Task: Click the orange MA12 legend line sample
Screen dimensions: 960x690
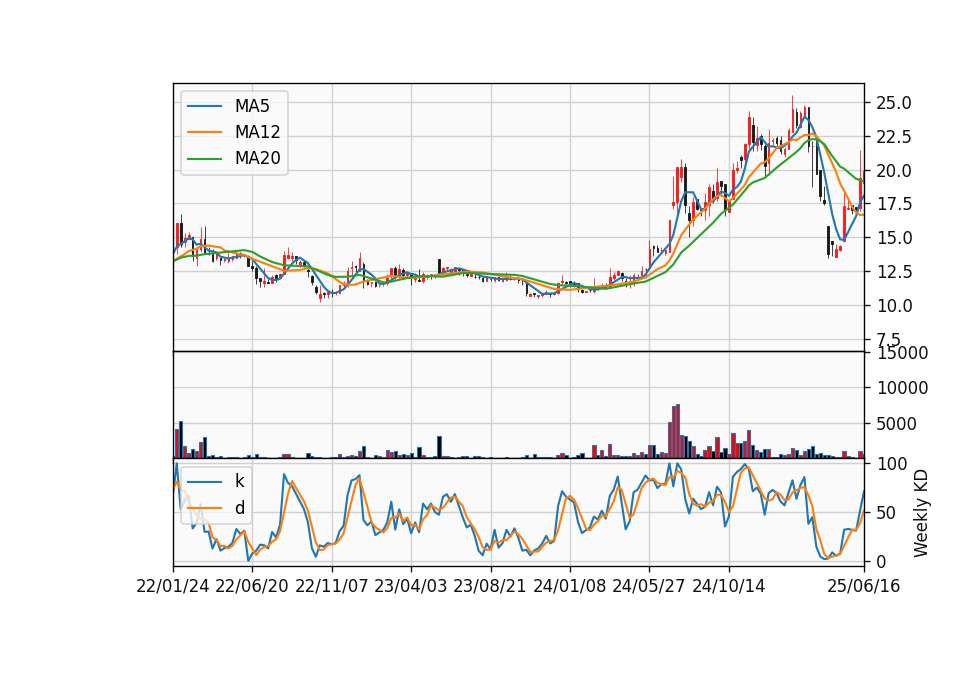Action: 204,132
